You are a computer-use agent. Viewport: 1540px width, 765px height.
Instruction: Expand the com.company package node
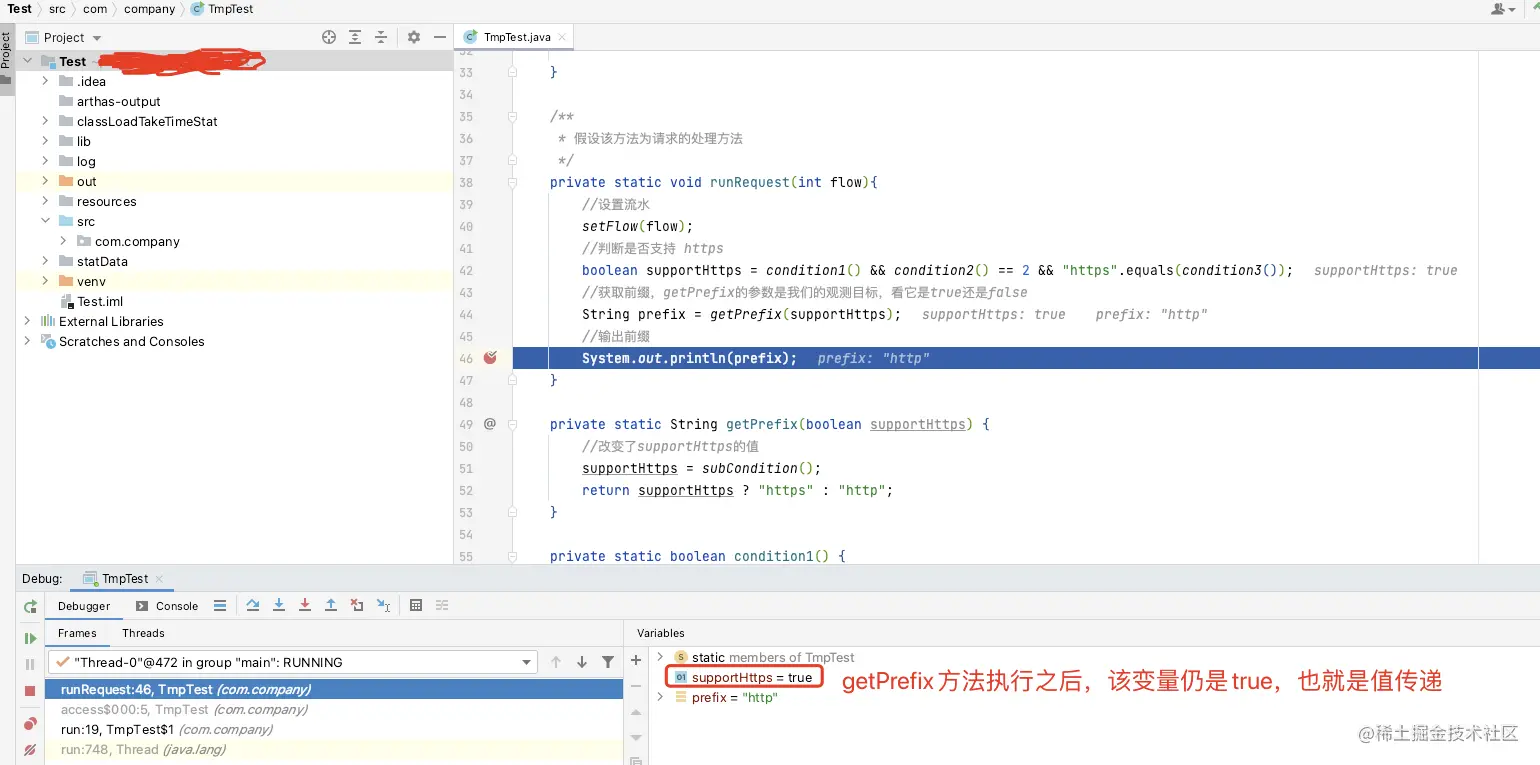pos(63,241)
